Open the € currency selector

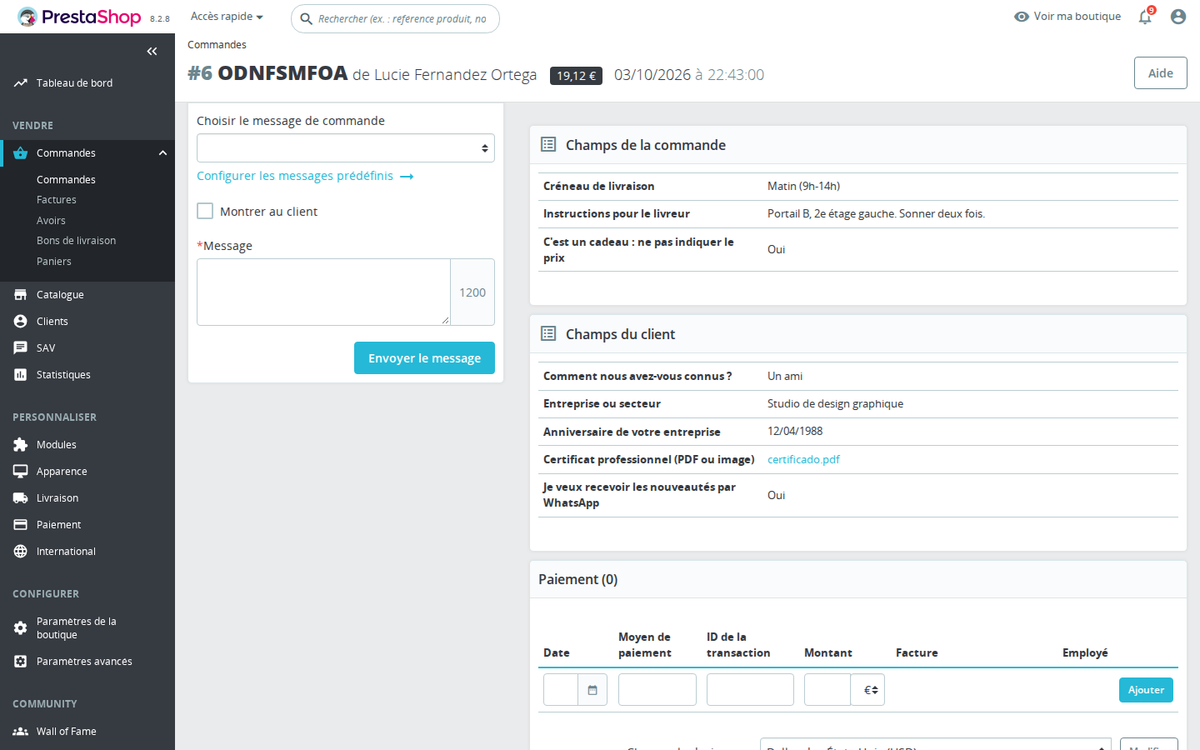click(x=868, y=690)
